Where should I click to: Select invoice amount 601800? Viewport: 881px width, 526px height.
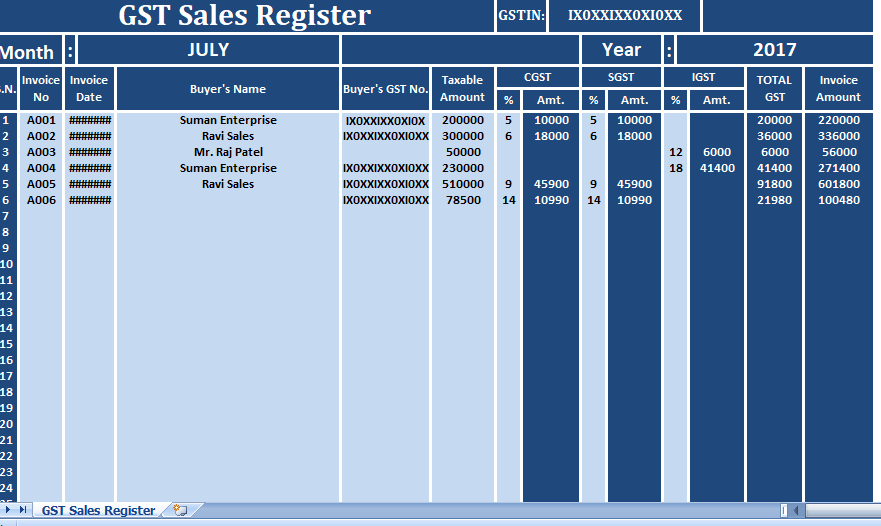(838, 184)
